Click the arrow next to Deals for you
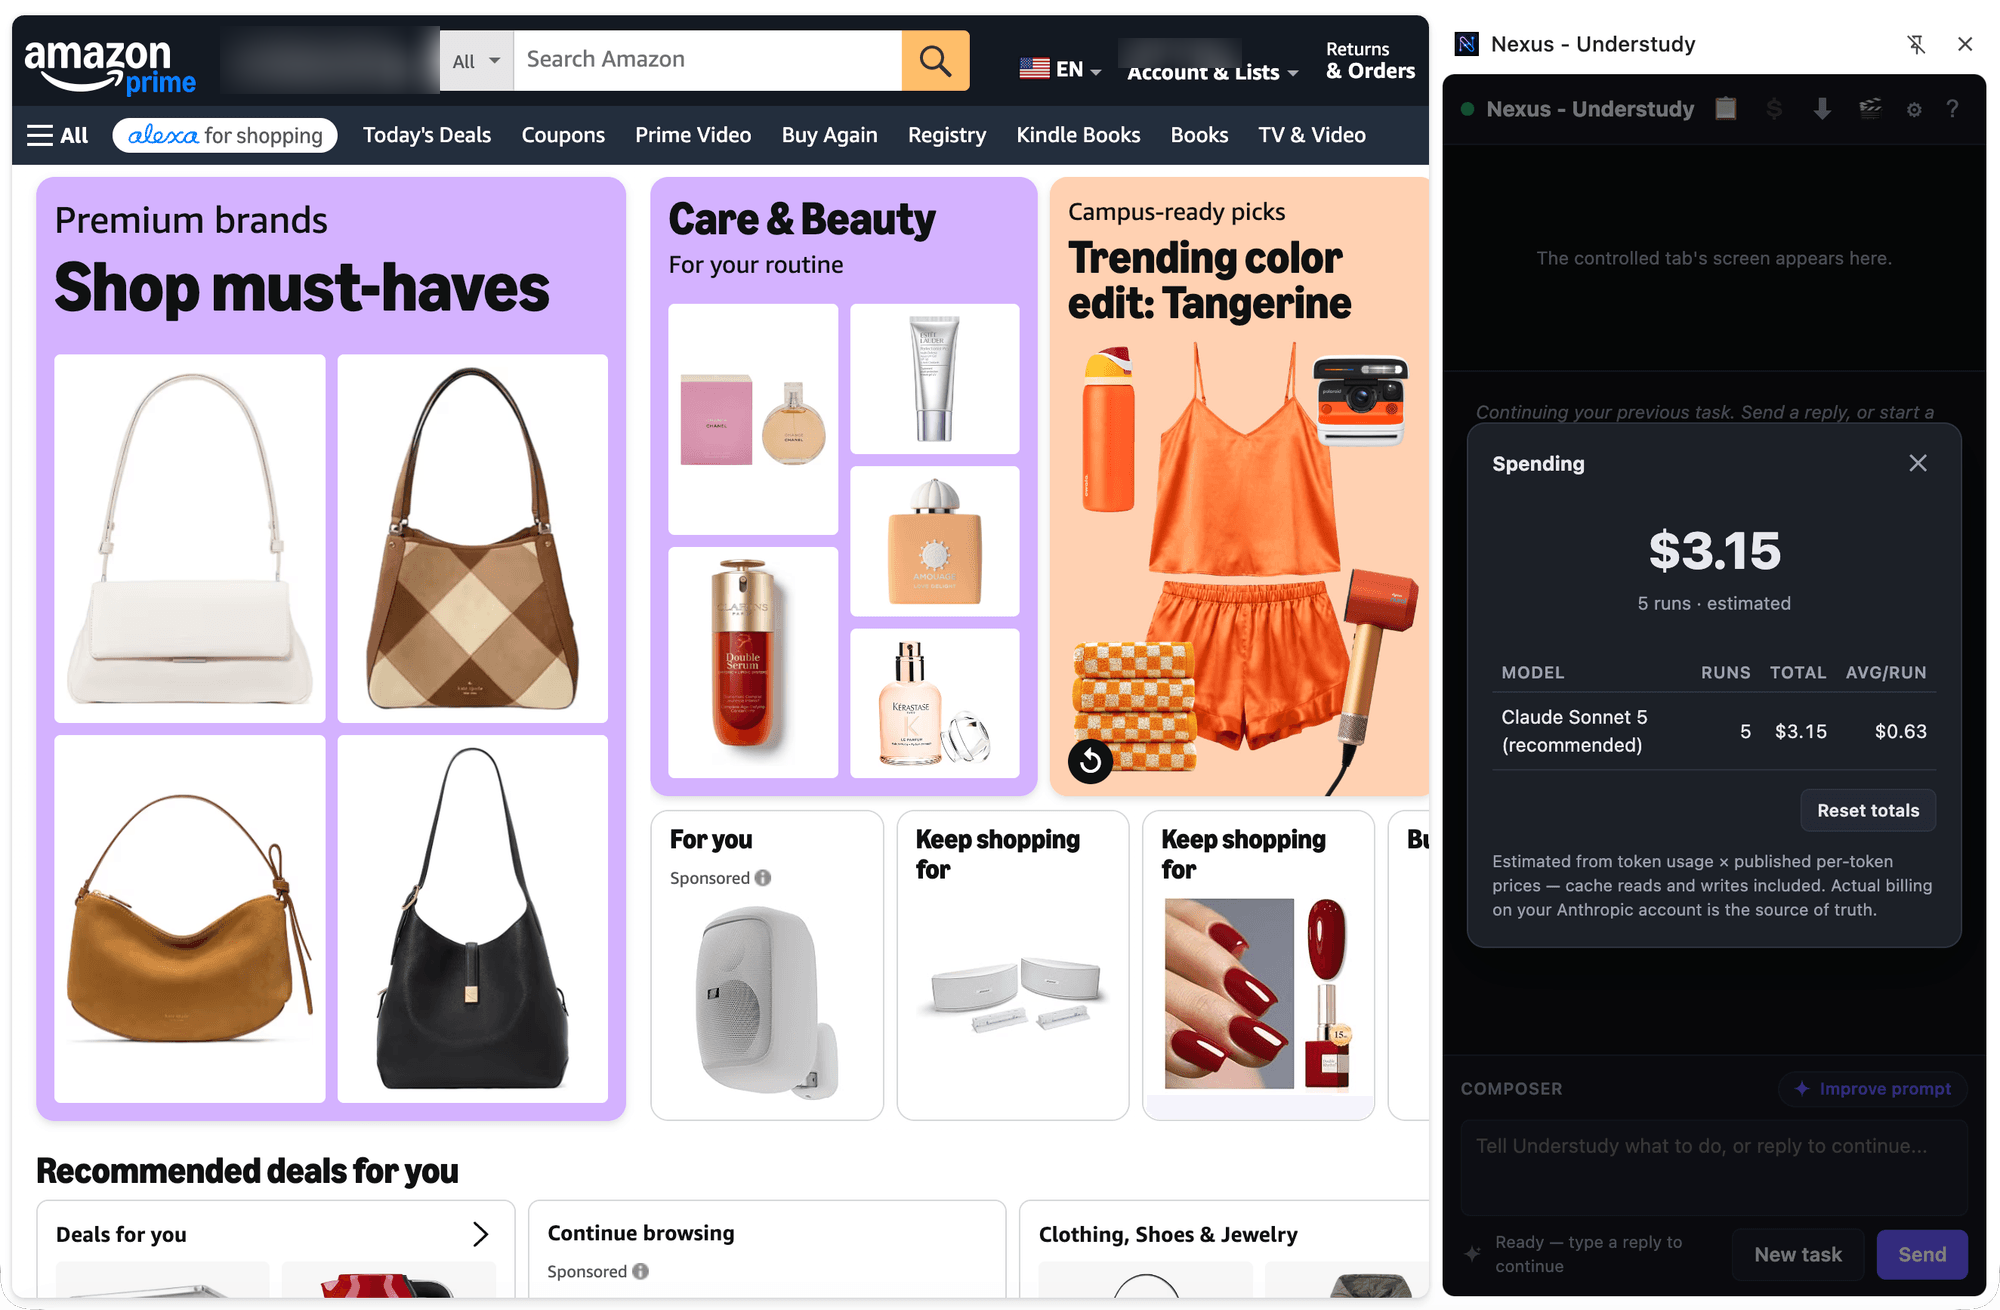 pyautogui.click(x=481, y=1235)
